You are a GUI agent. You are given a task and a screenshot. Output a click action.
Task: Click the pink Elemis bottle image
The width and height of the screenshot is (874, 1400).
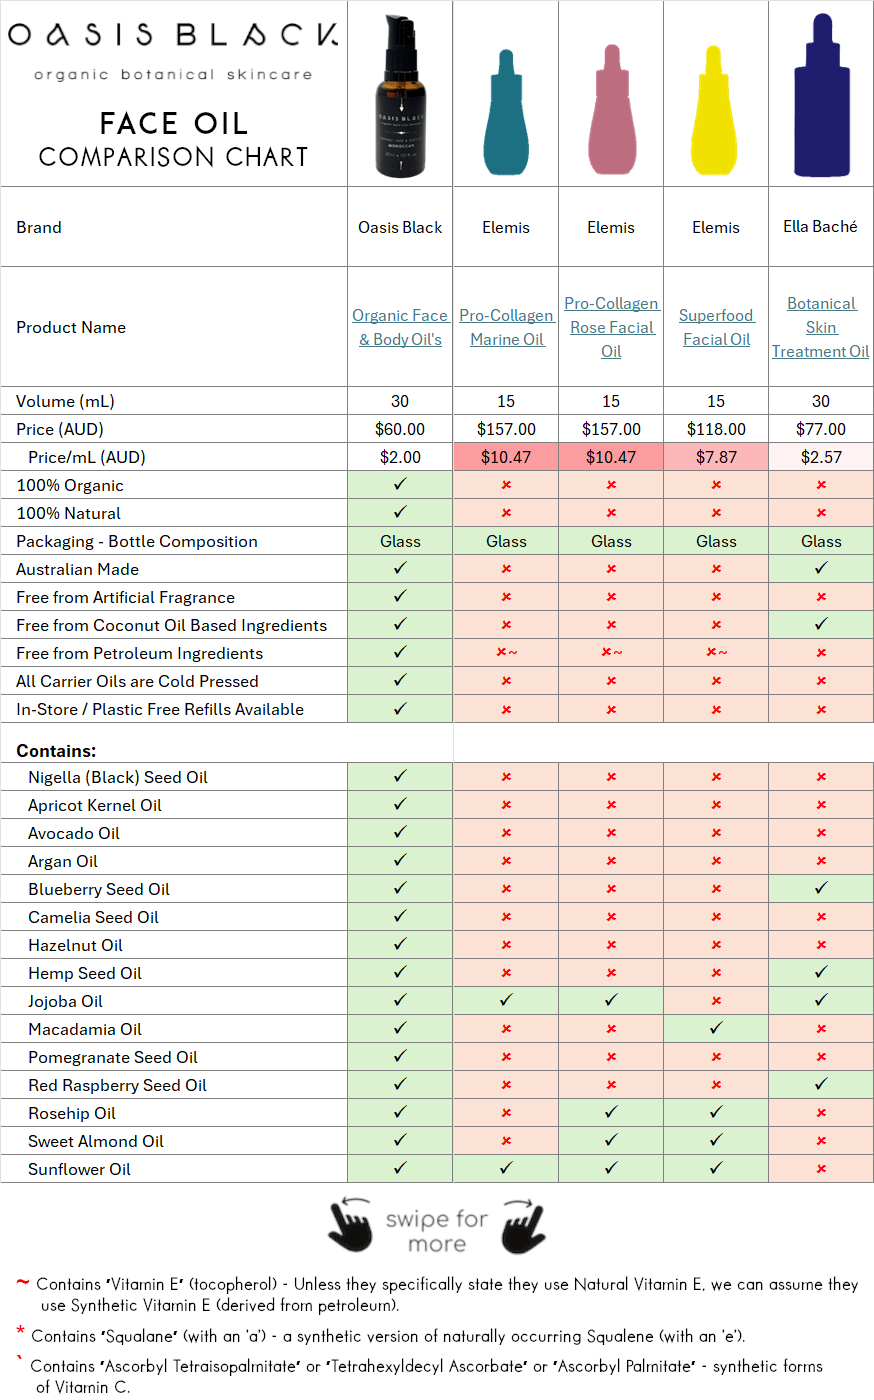click(611, 108)
